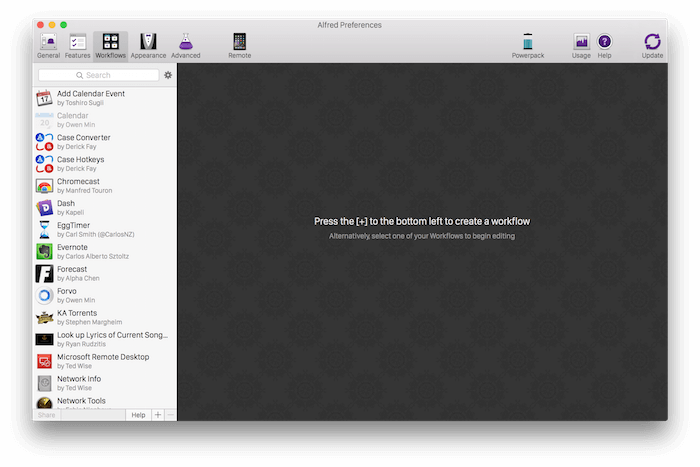Open the Usage statistics tab
The image size is (700, 467).
click(x=581, y=46)
